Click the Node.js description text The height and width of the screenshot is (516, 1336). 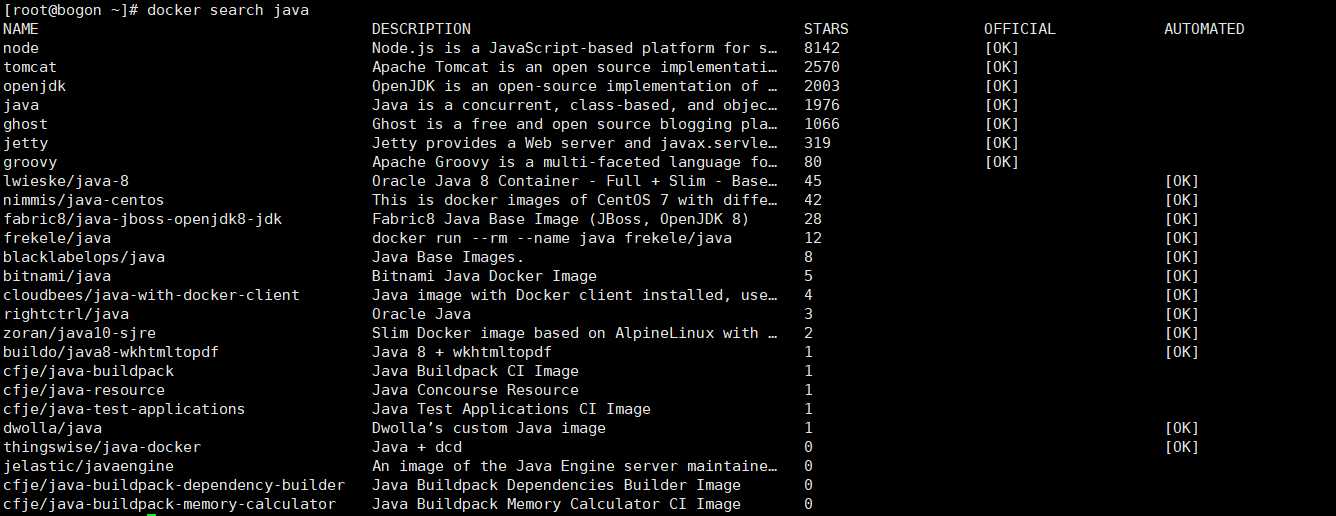click(575, 48)
